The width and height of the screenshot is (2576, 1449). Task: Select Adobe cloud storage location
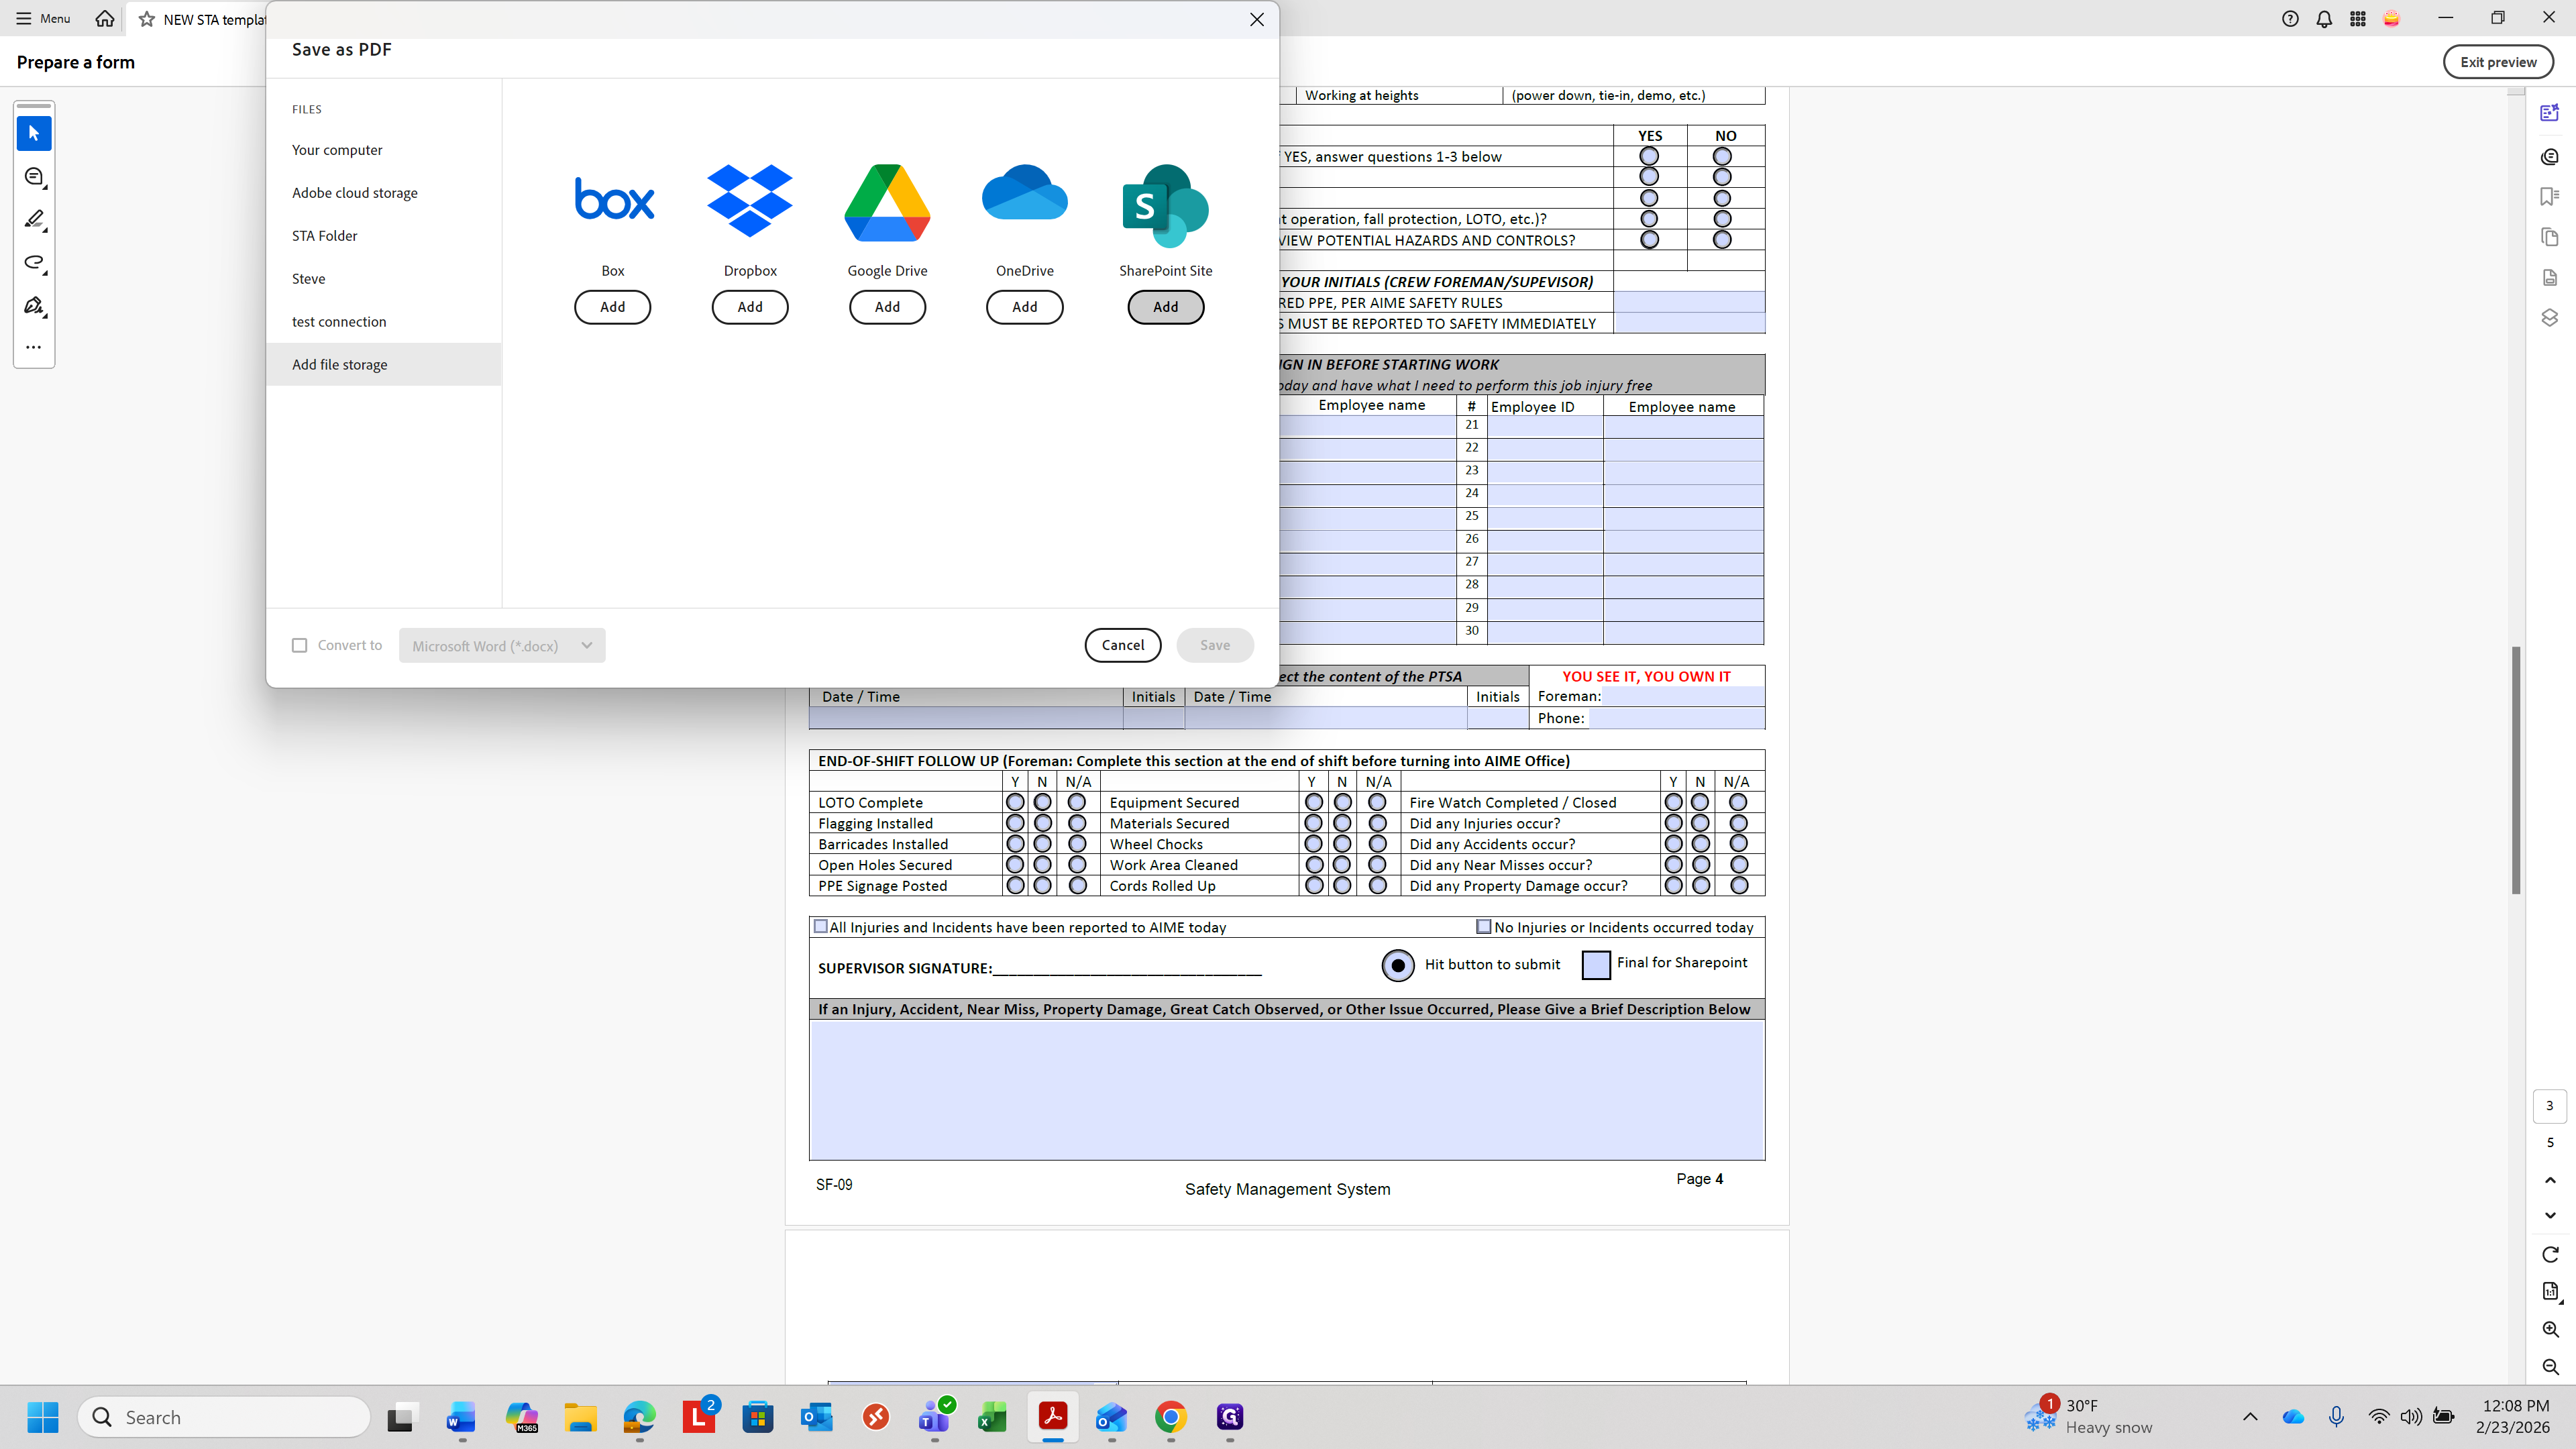pos(355,193)
